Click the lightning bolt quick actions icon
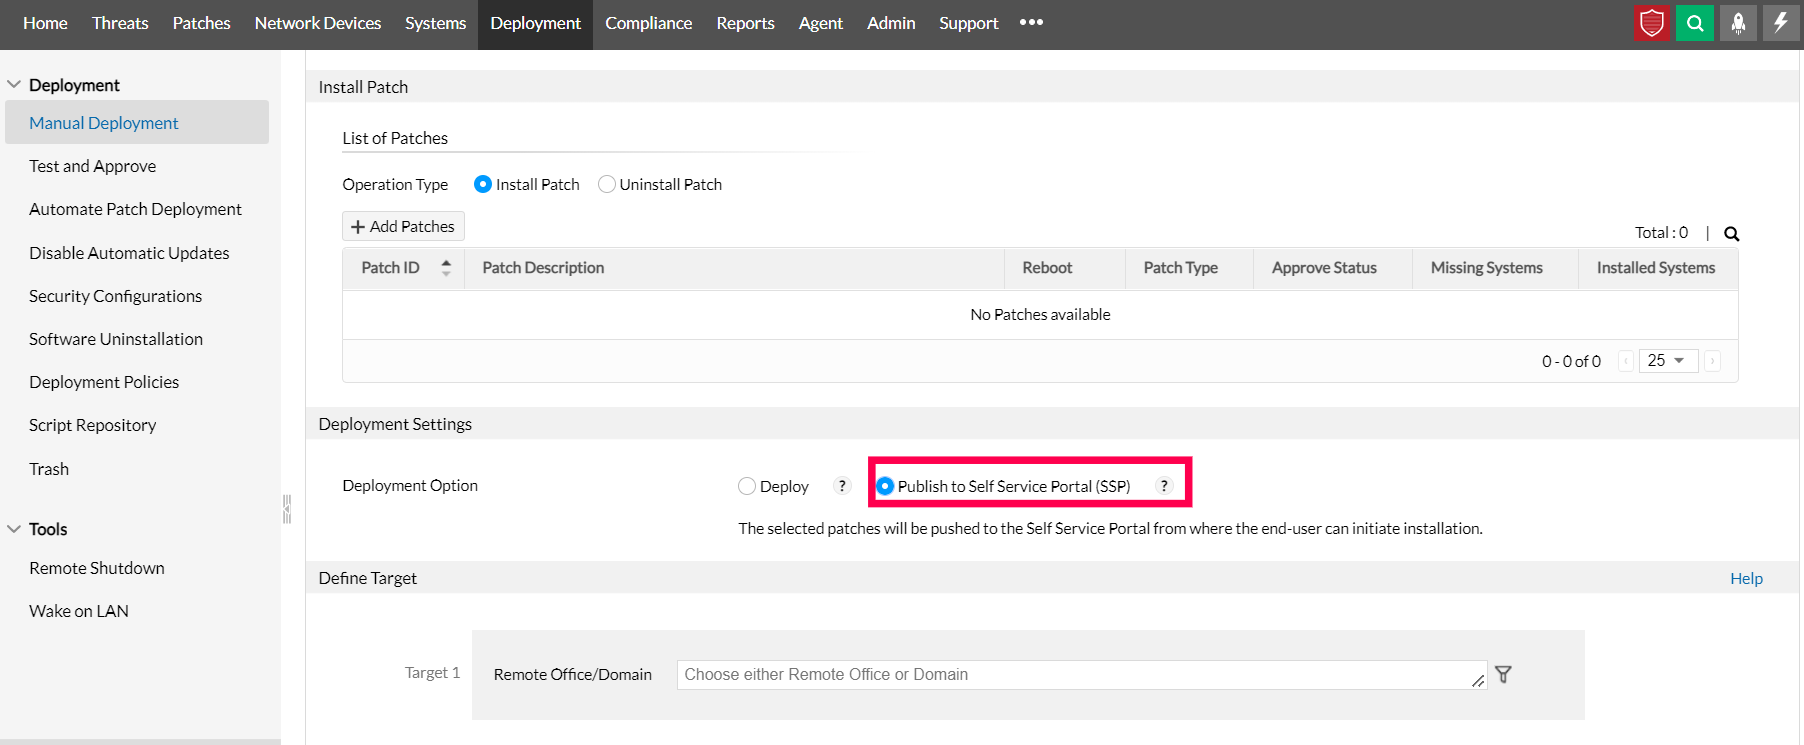 pyautogui.click(x=1781, y=23)
